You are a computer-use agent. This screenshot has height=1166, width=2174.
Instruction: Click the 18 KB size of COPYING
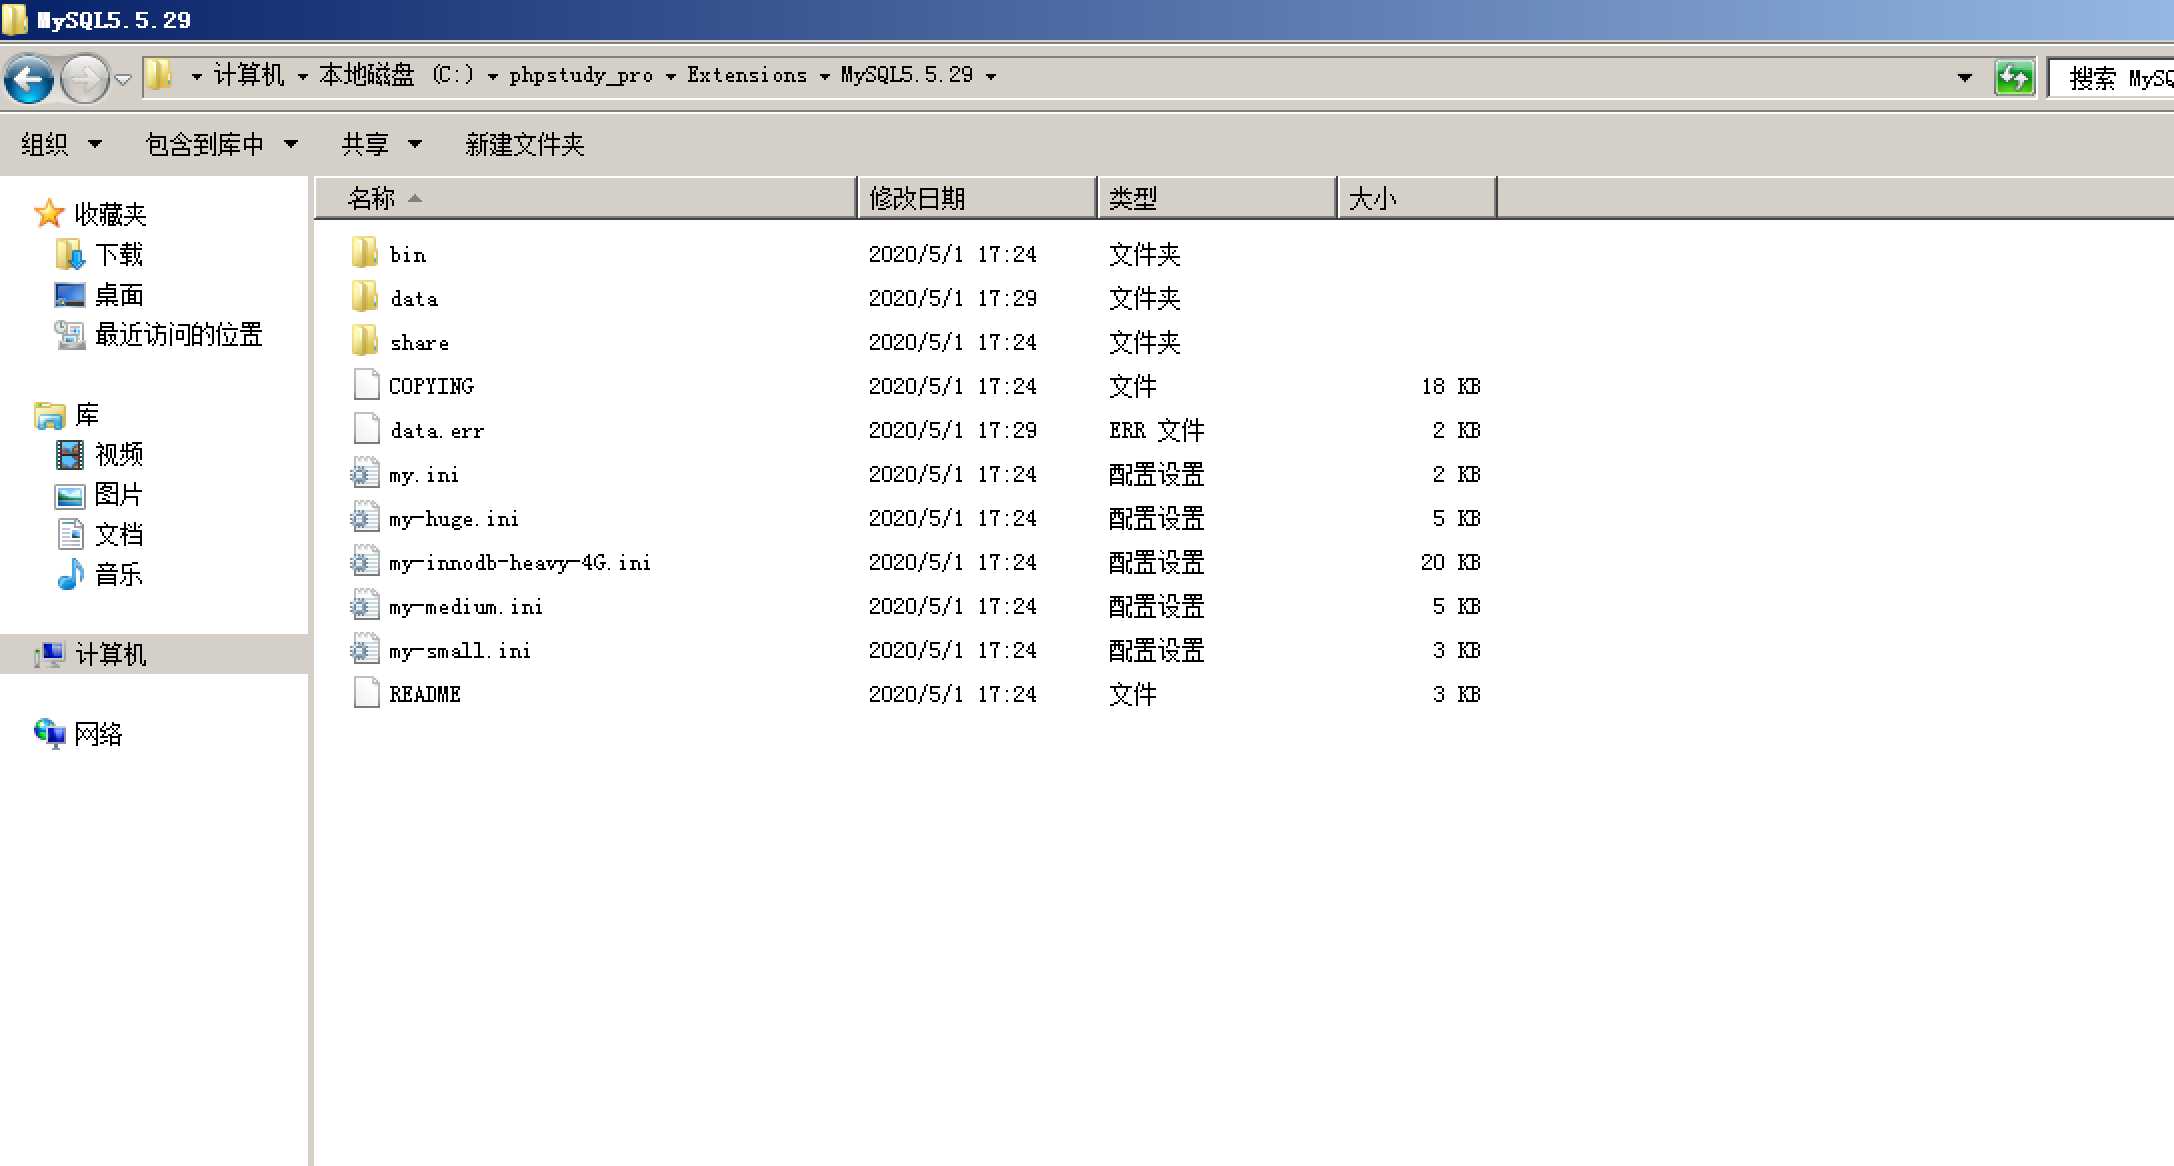pyautogui.click(x=1451, y=386)
